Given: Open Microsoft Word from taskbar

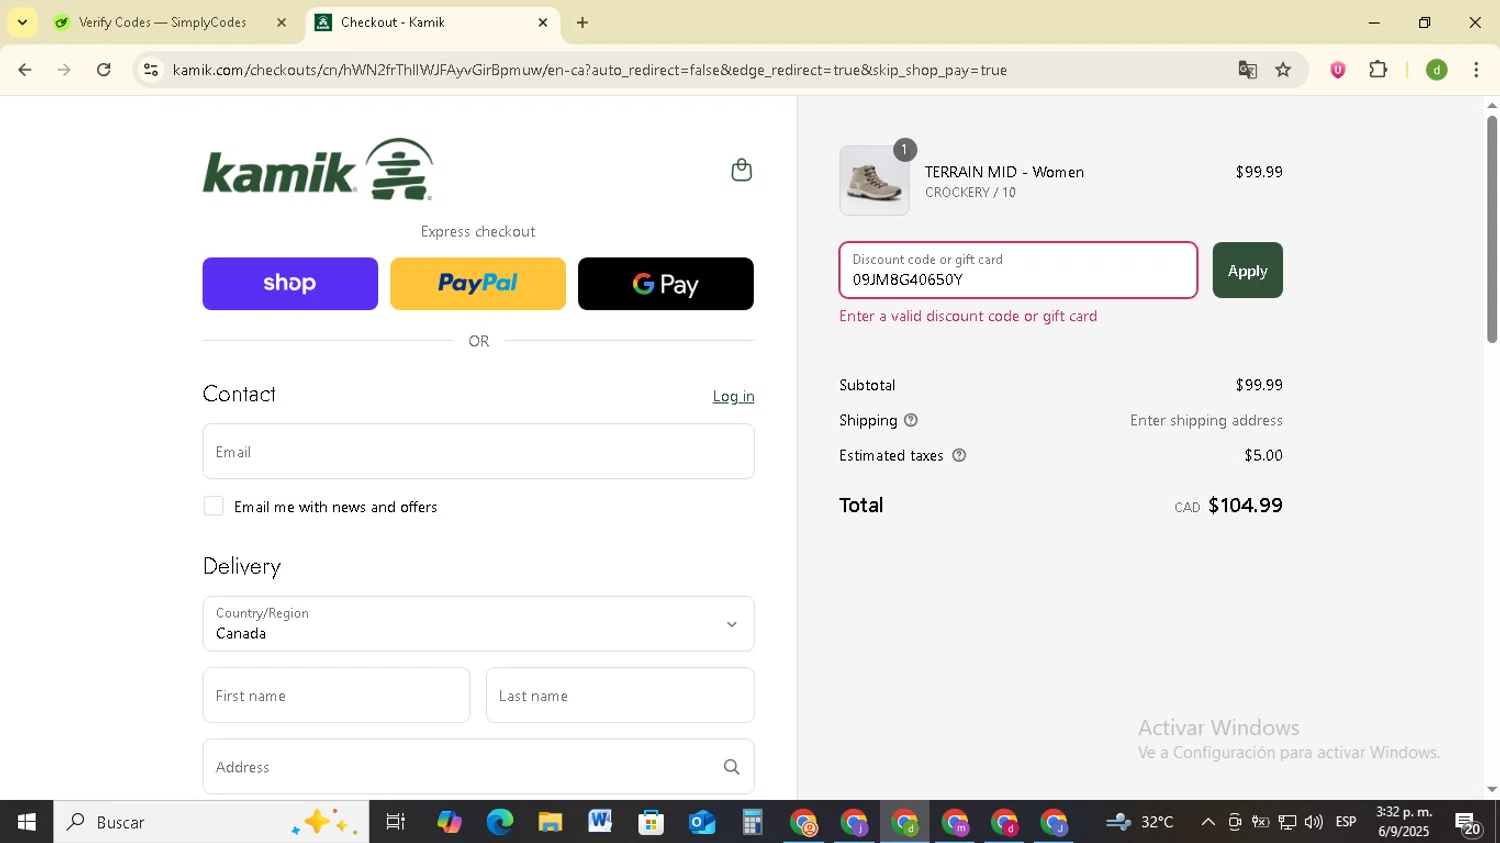Looking at the screenshot, I should 600,822.
